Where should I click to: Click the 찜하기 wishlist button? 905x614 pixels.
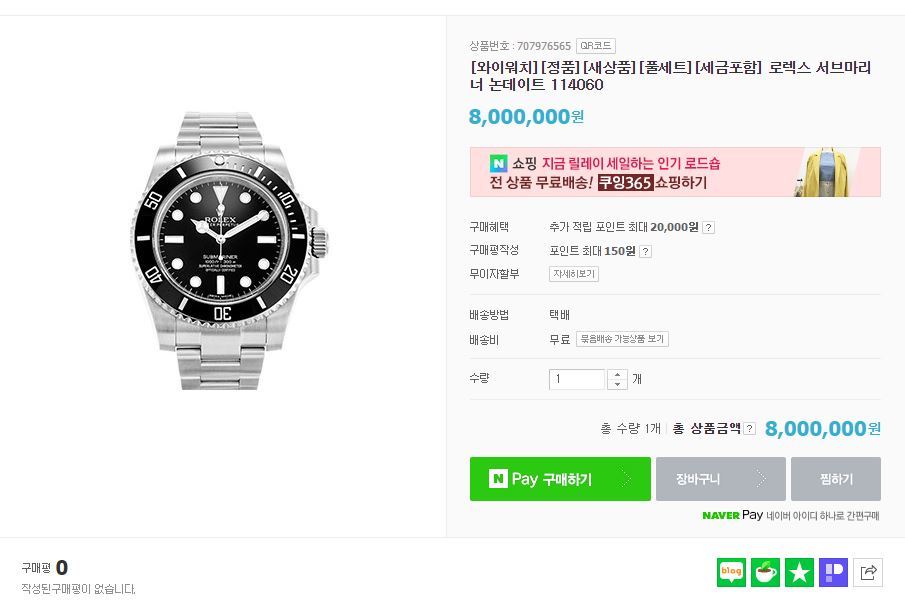point(836,479)
